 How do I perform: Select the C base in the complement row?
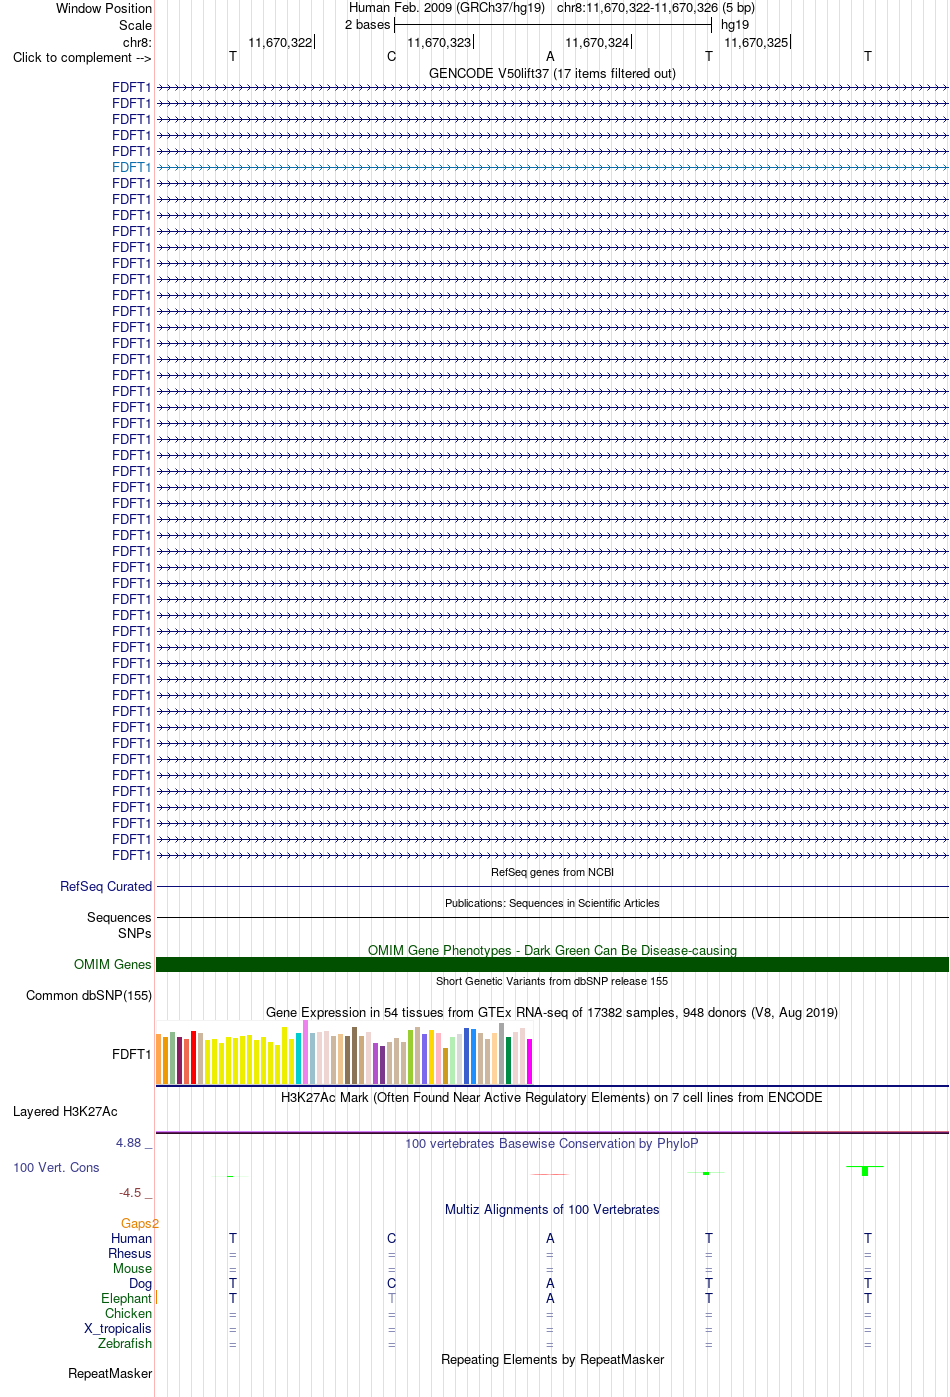pos(391,57)
